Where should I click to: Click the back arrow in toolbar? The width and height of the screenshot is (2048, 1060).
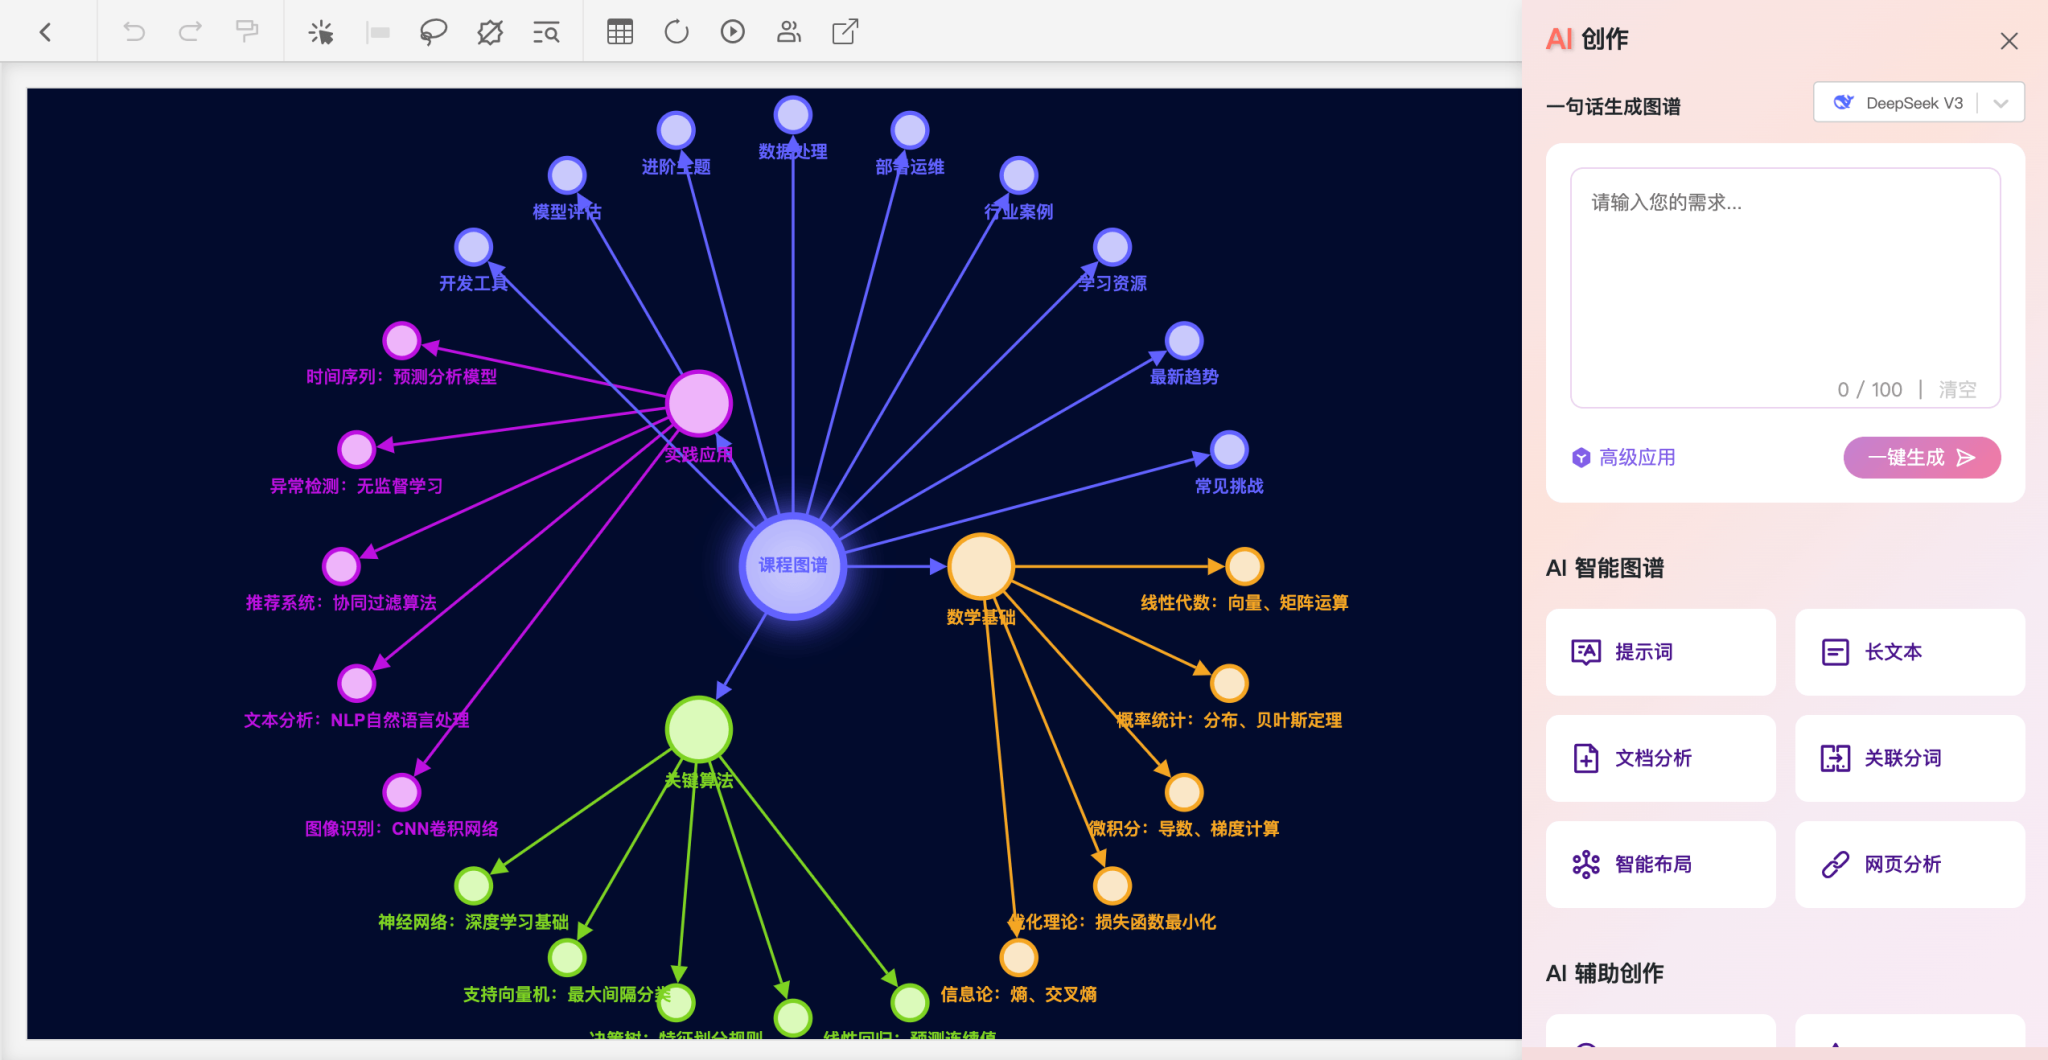pos(46,32)
